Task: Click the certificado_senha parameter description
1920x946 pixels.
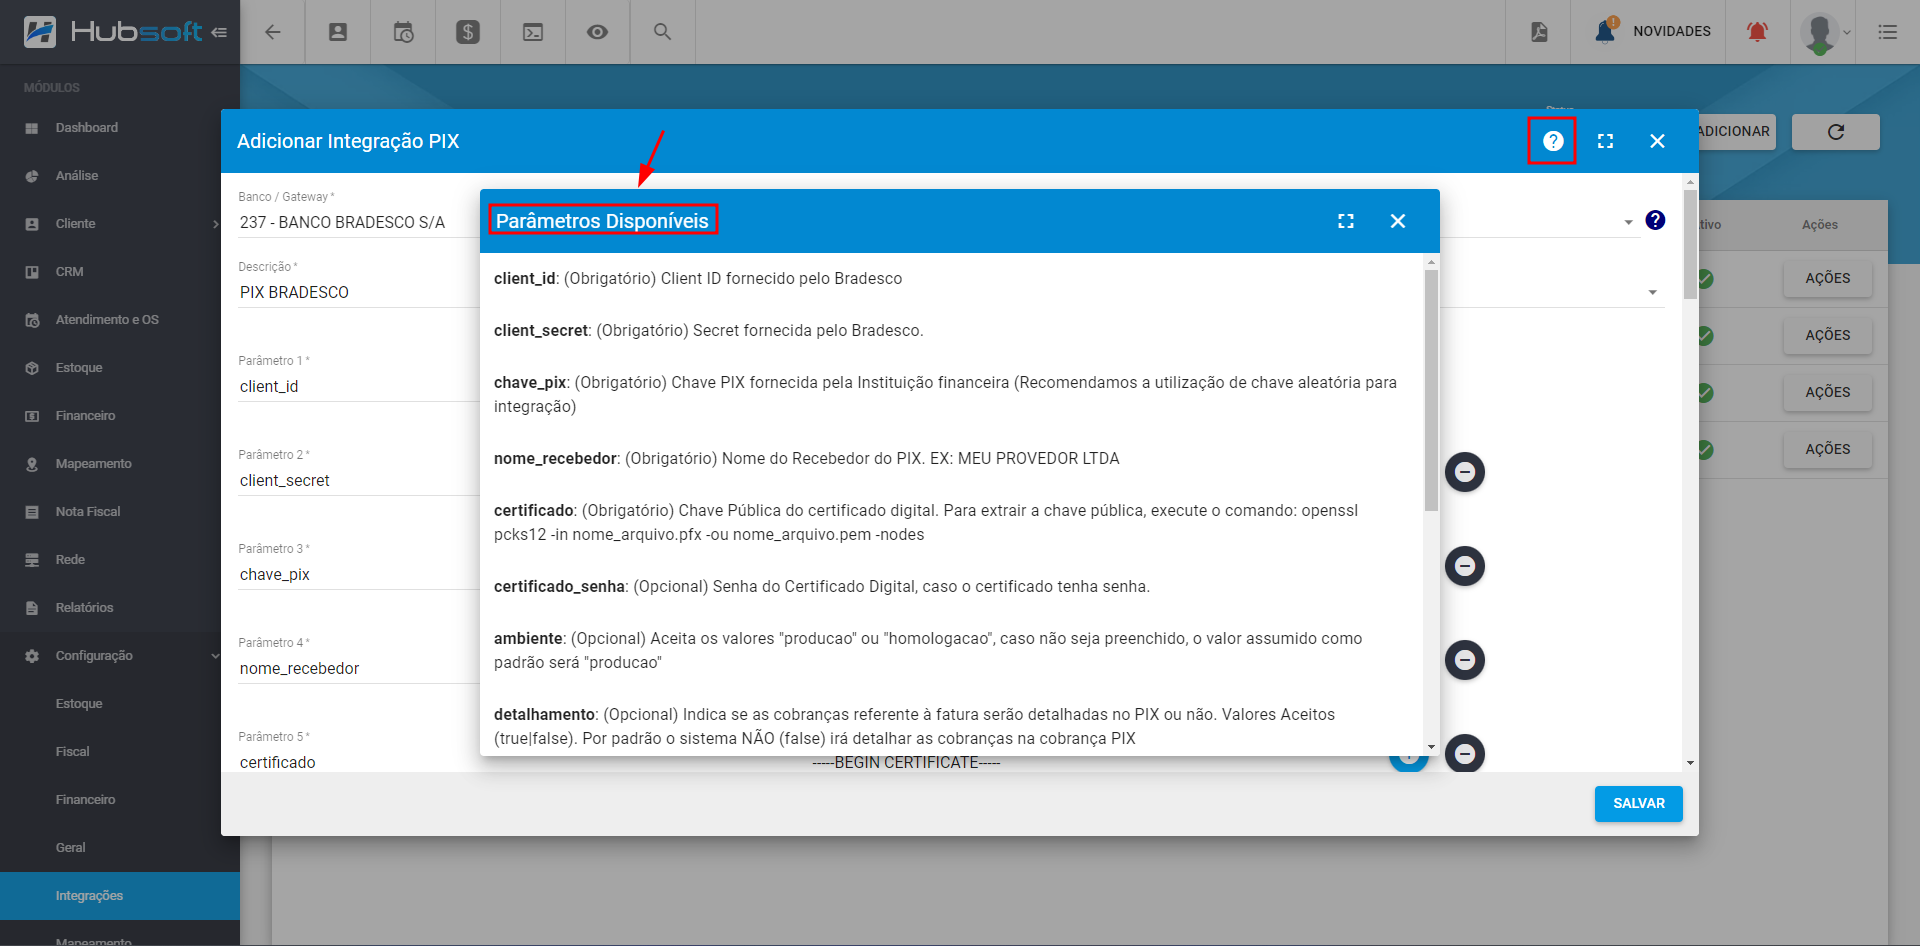Action: (822, 587)
